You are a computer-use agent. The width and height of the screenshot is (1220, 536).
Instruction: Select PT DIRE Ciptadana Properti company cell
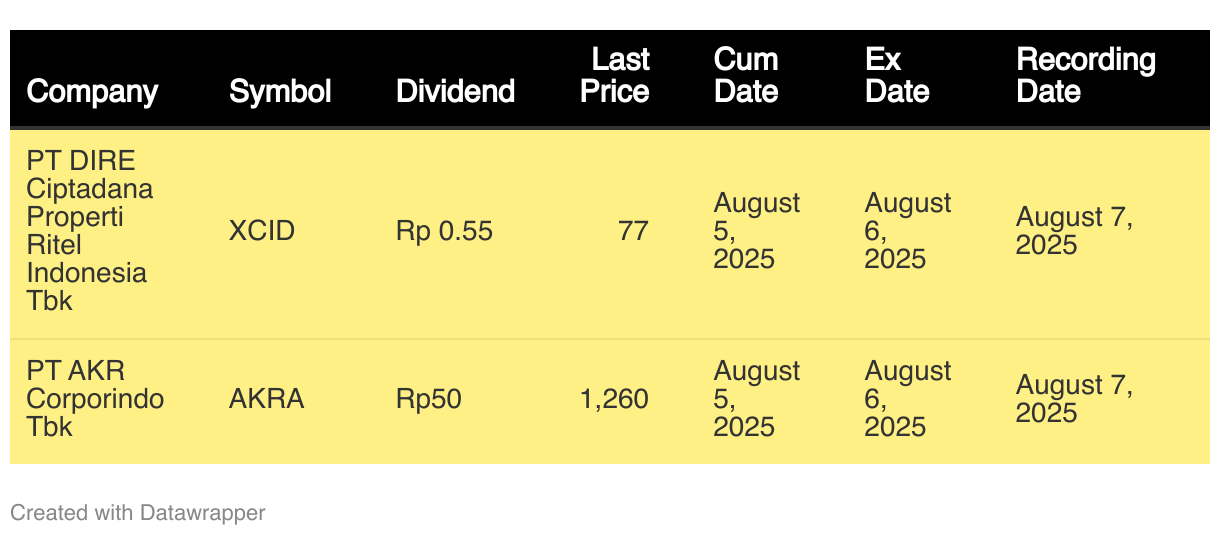90,231
